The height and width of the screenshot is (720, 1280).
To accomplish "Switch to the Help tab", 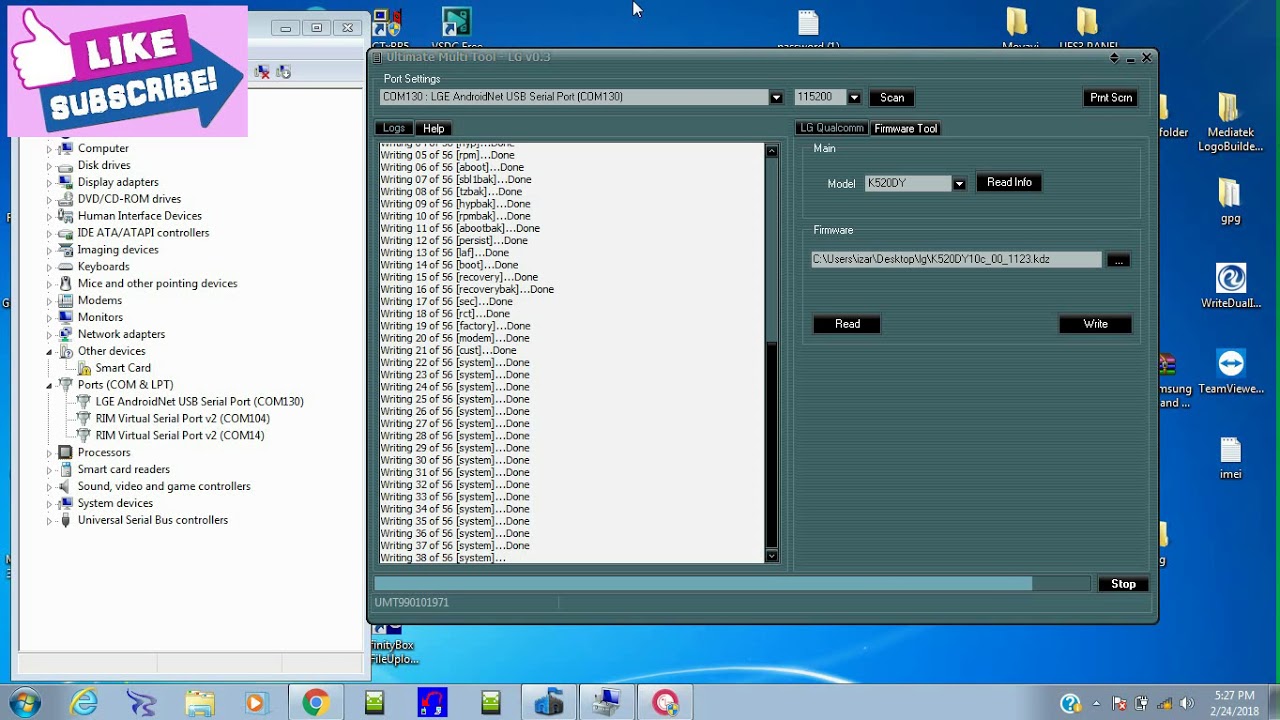I will (x=433, y=128).
